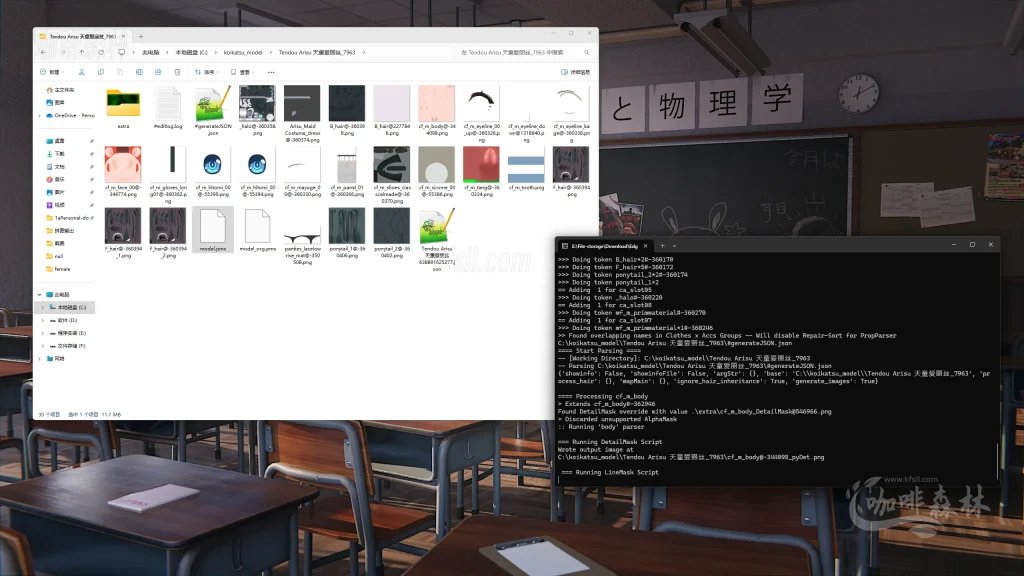Click the folder search box
Image resolution: width=1024 pixels, height=576 pixels.
pyautogui.click(x=520, y=52)
